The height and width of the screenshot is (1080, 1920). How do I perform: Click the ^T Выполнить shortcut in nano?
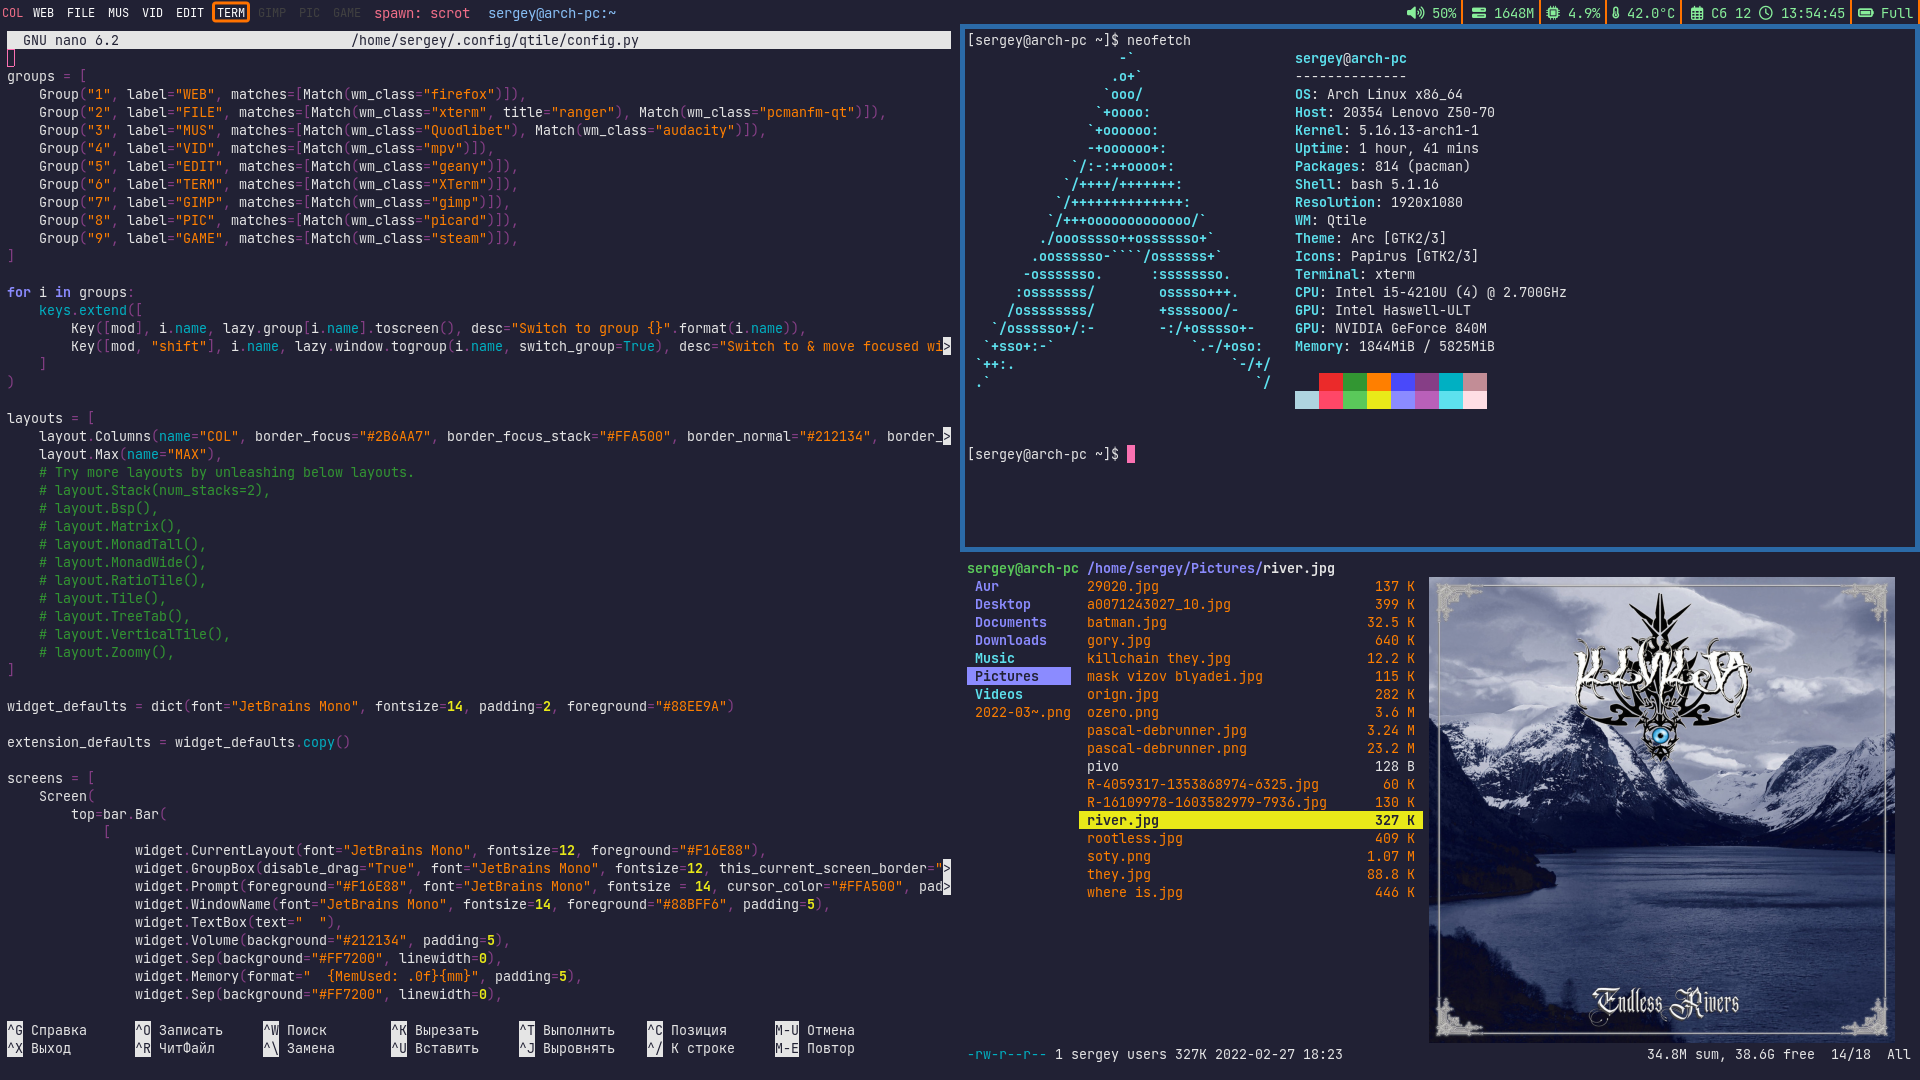pyautogui.click(x=567, y=1030)
